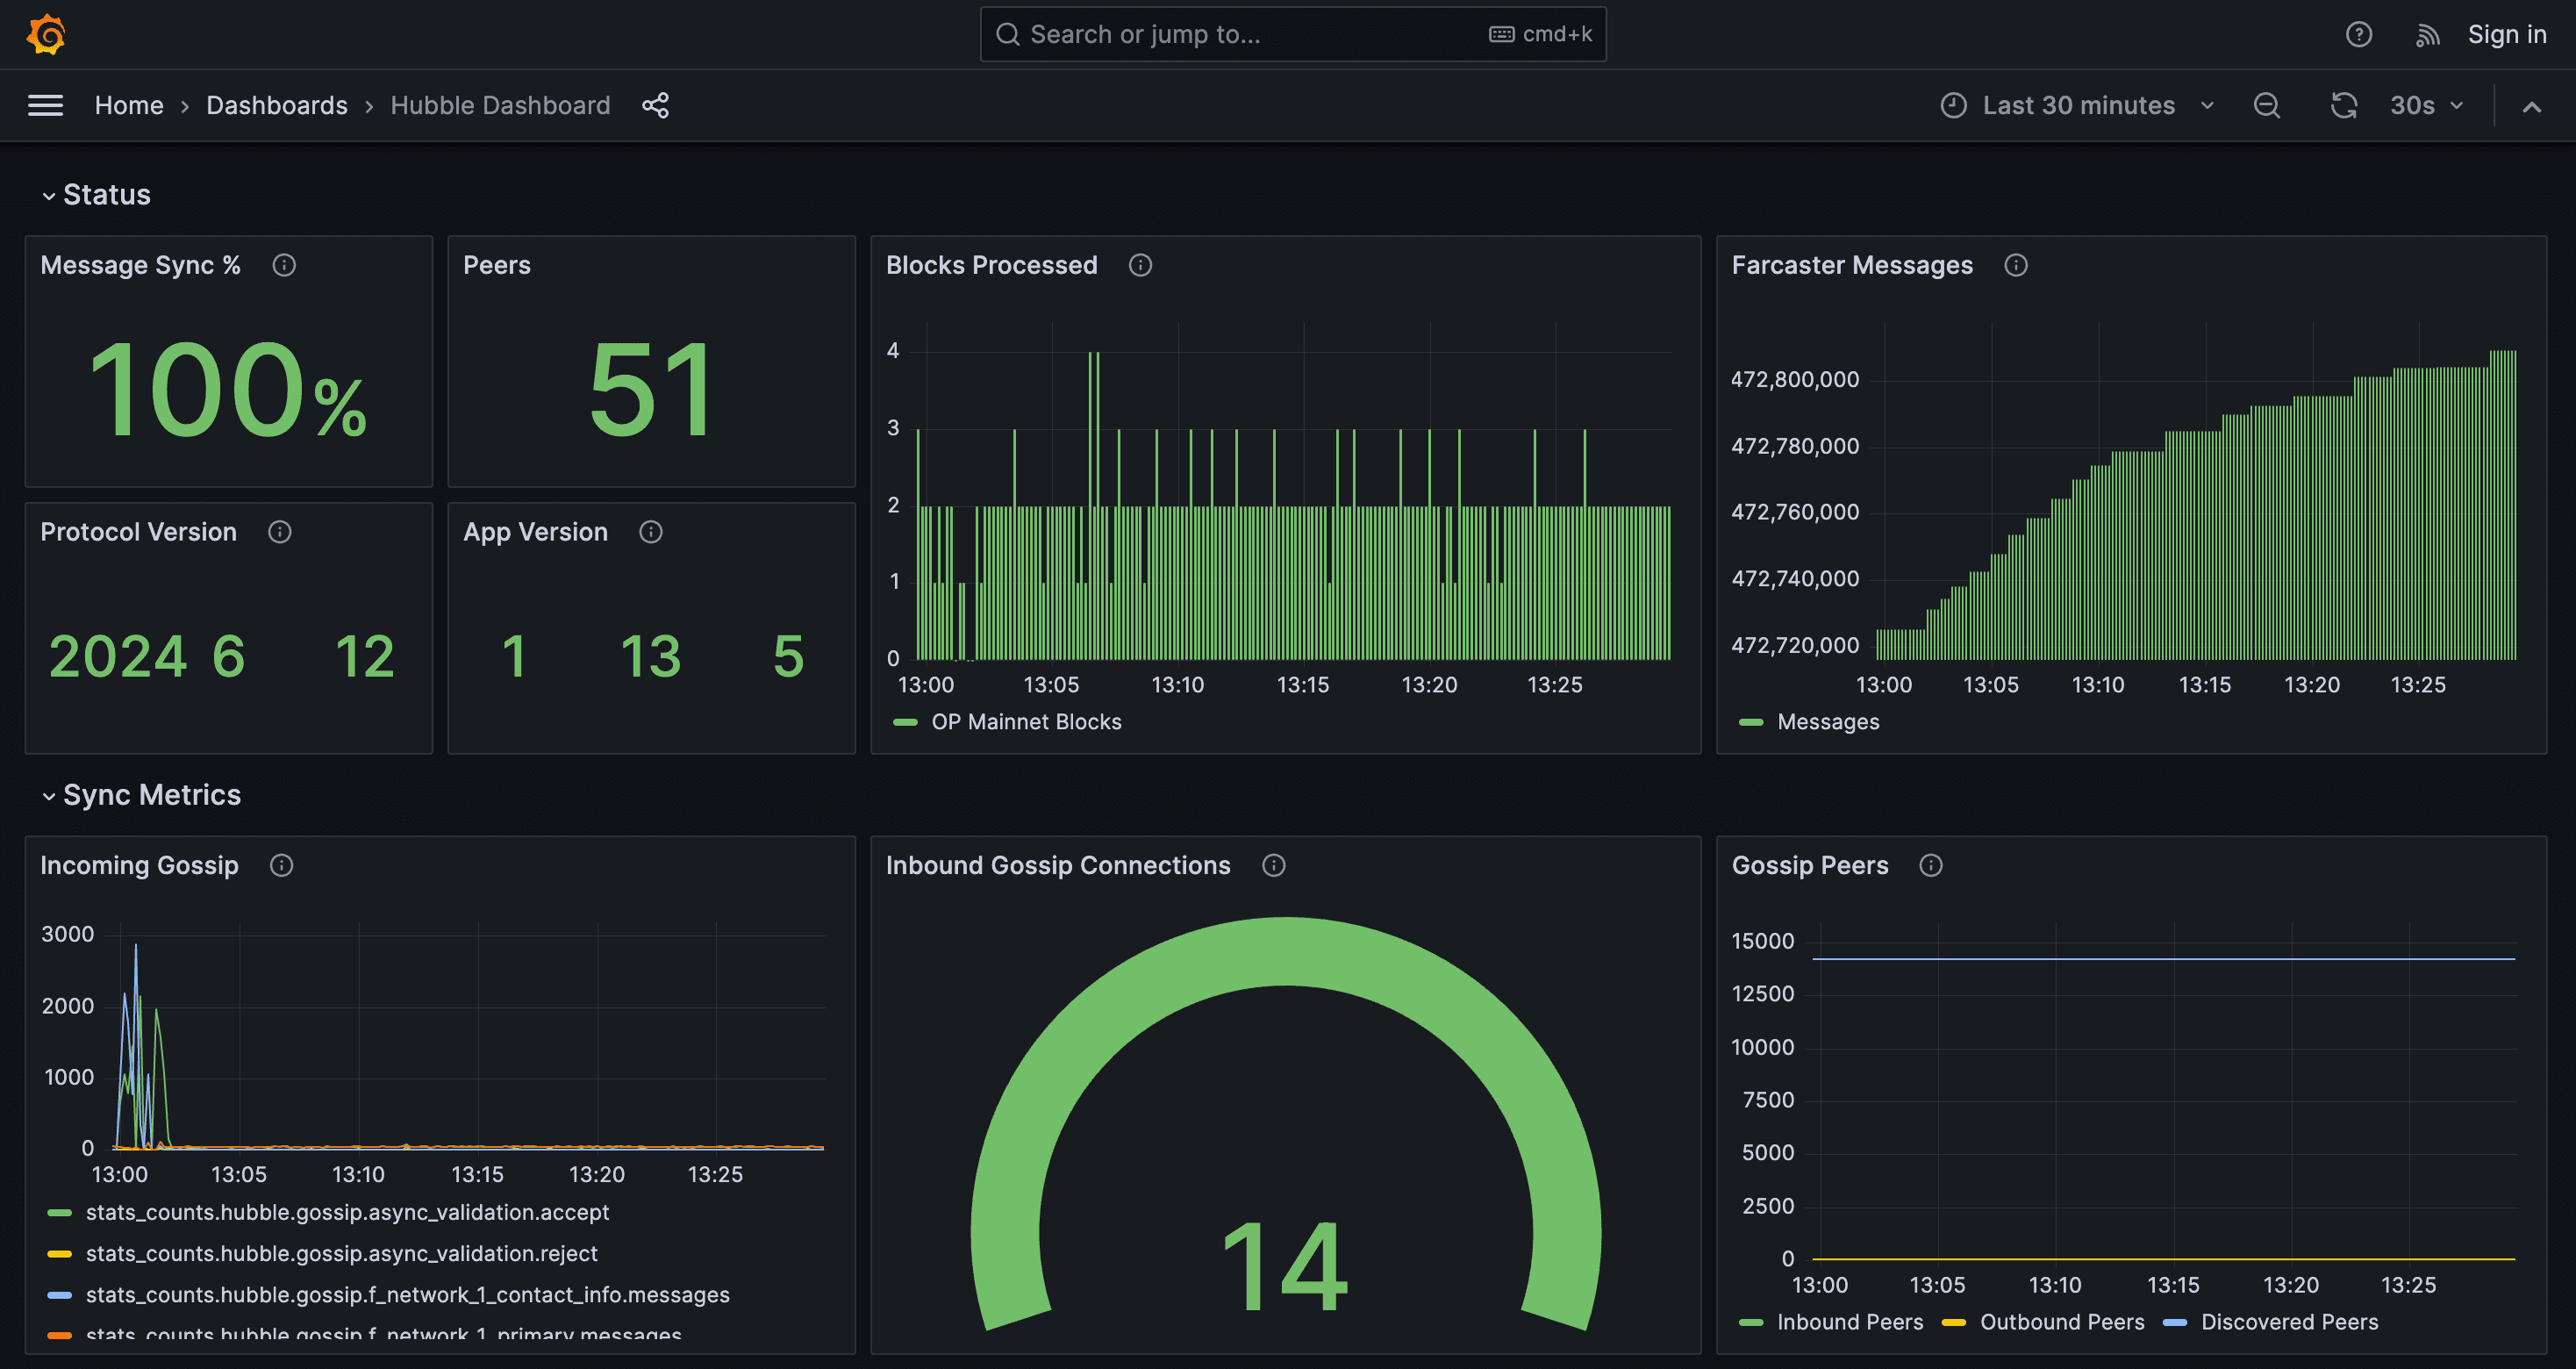Click the blue swatch beside Discovered Peers
The image size is (2576, 1369).
pos(2174,1322)
